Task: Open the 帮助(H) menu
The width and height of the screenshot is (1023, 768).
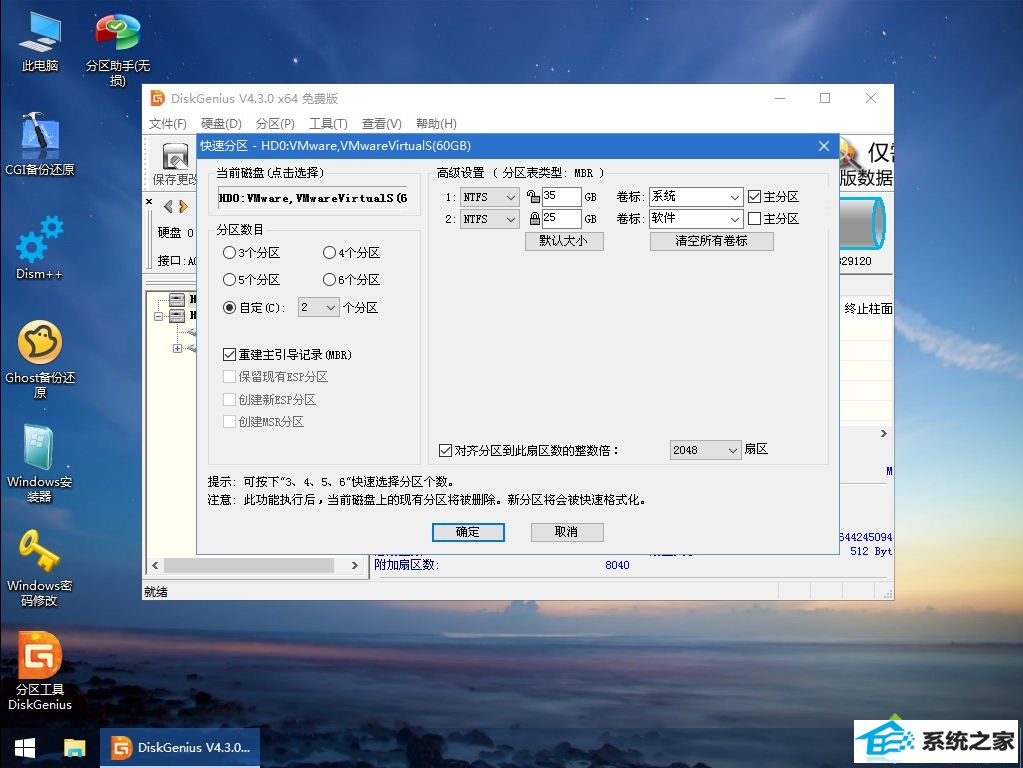Action: (436, 124)
